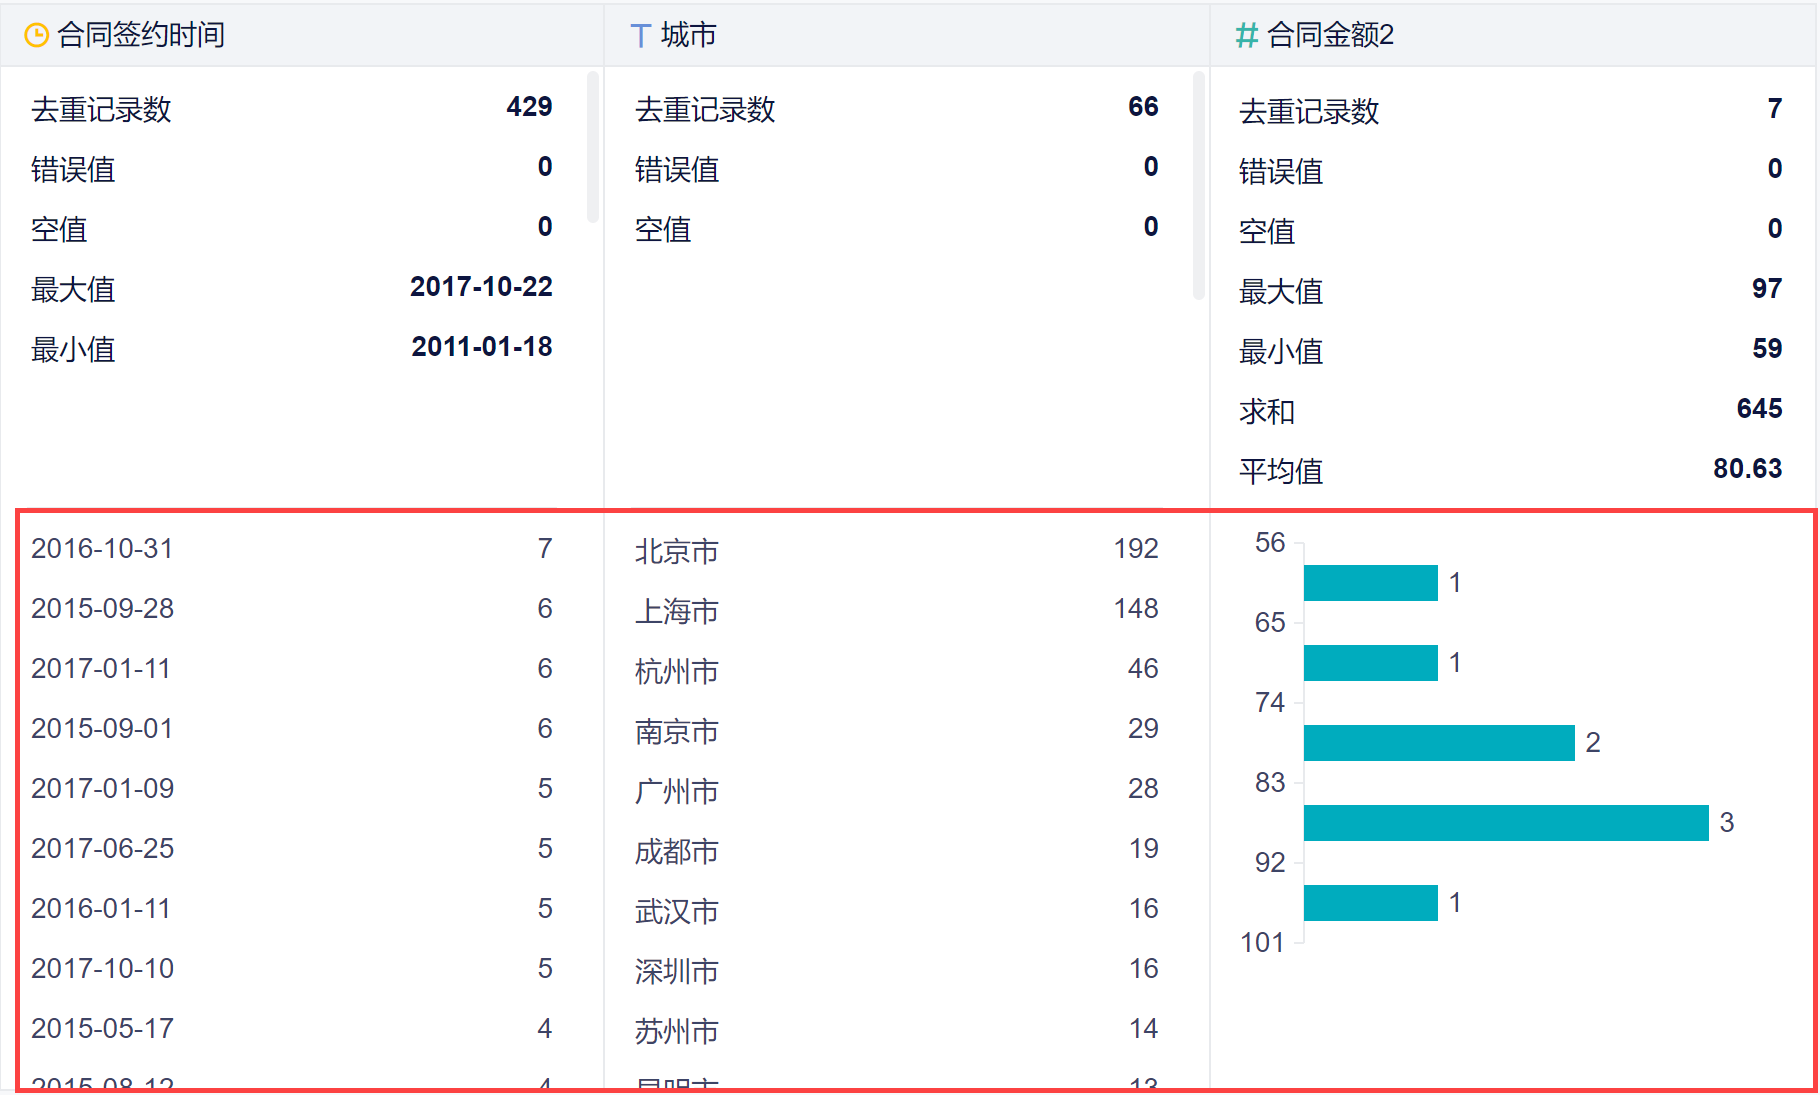Click the 最大值 2017-10-22 statistic row

[x=291, y=288]
